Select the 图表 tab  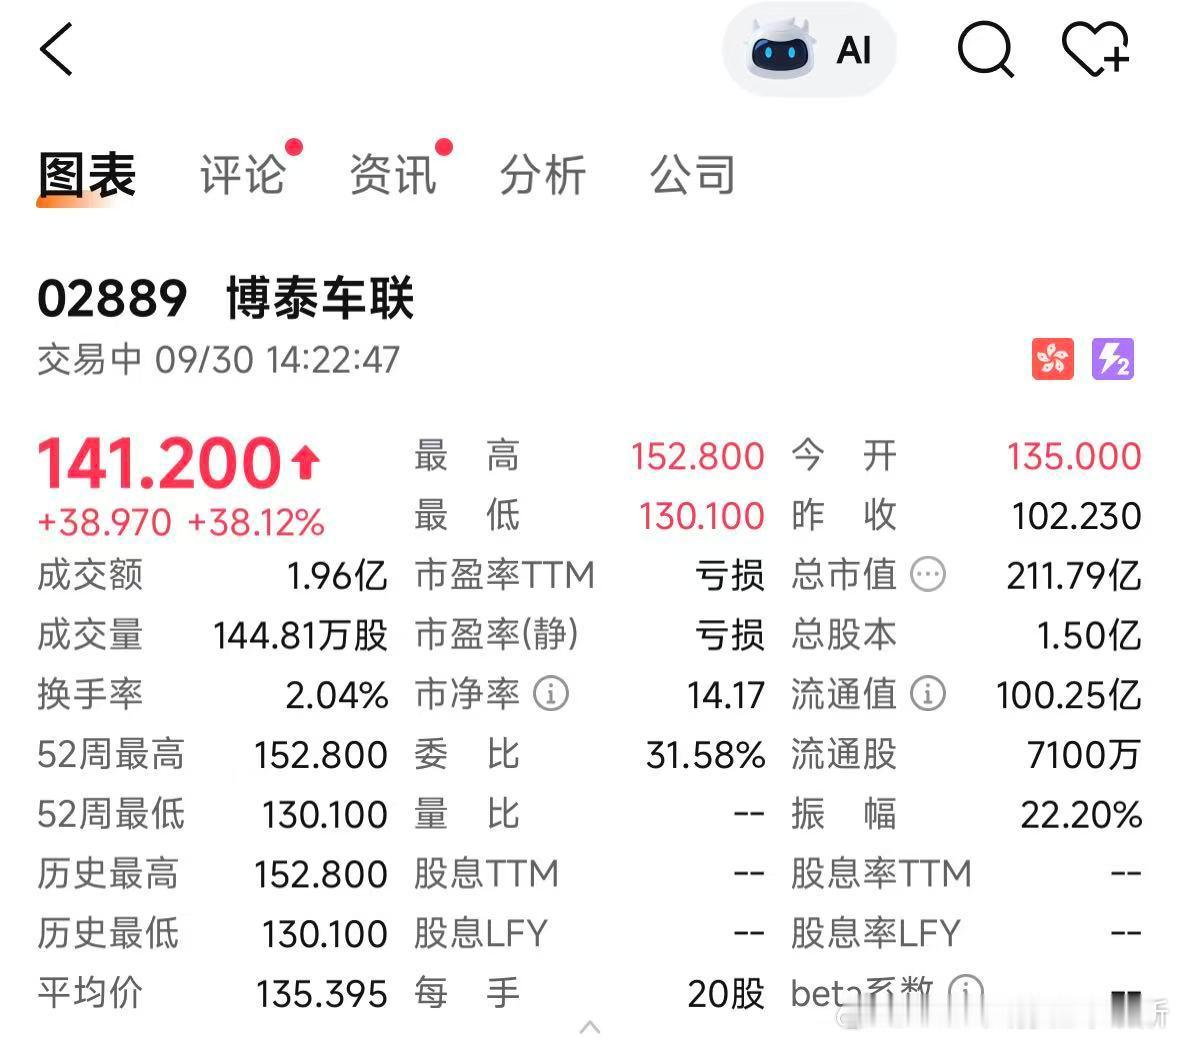[x=86, y=175]
